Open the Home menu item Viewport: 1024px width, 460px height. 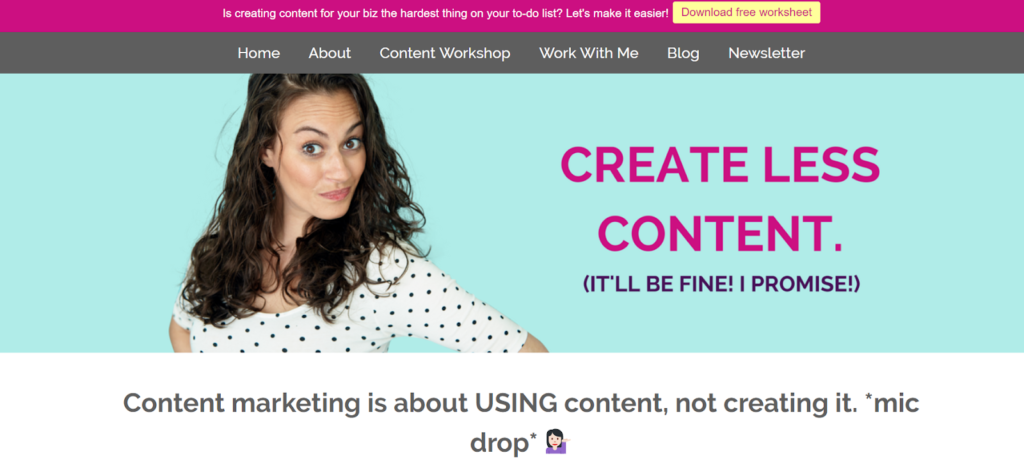pyautogui.click(x=259, y=53)
